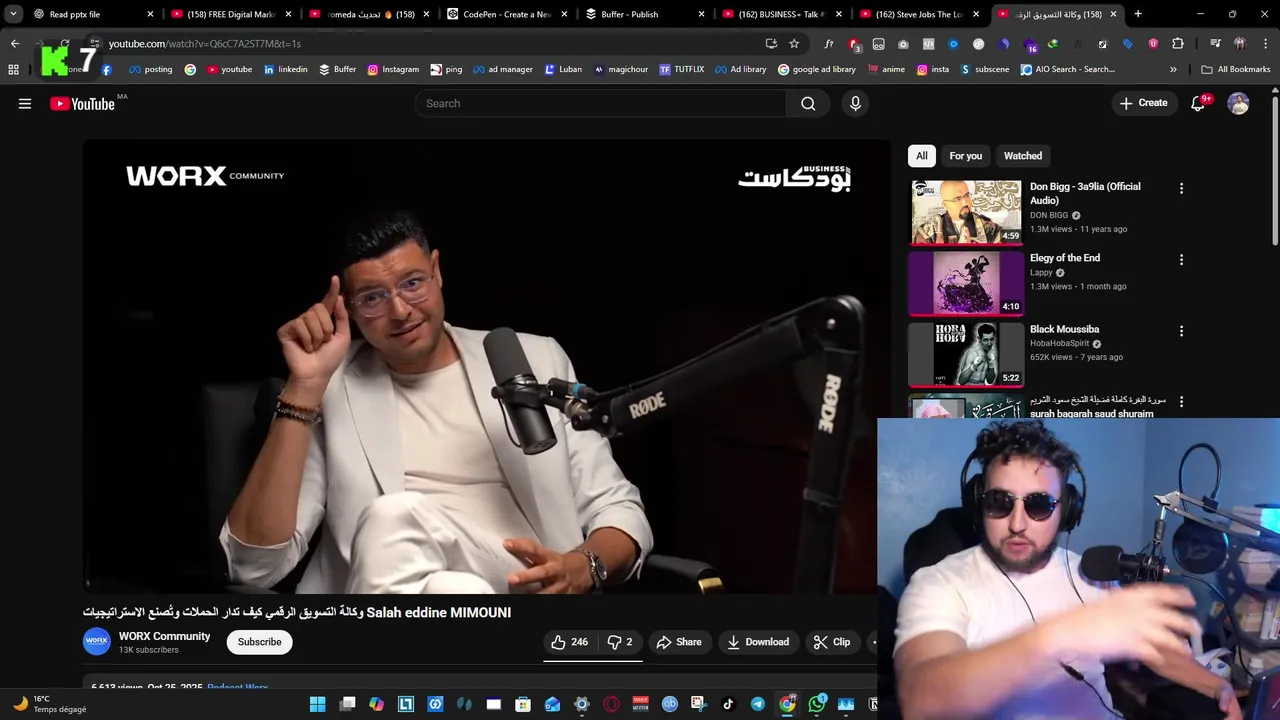The height and width of the screenshot is (720, 1280).
Task: Open options for Black Moussiba video
Action: tap(1181, 330)
